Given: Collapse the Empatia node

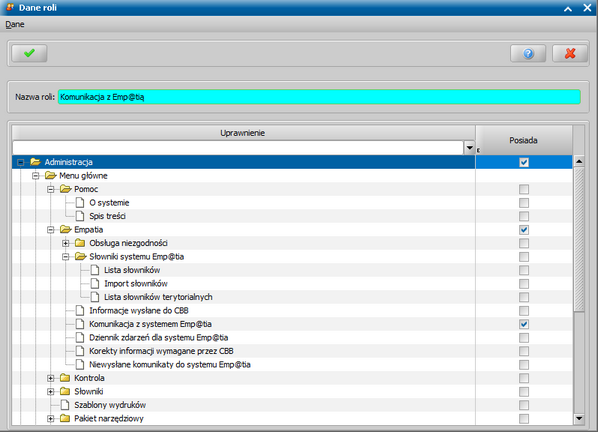Looking at the screenshot, I should (50, 230).
